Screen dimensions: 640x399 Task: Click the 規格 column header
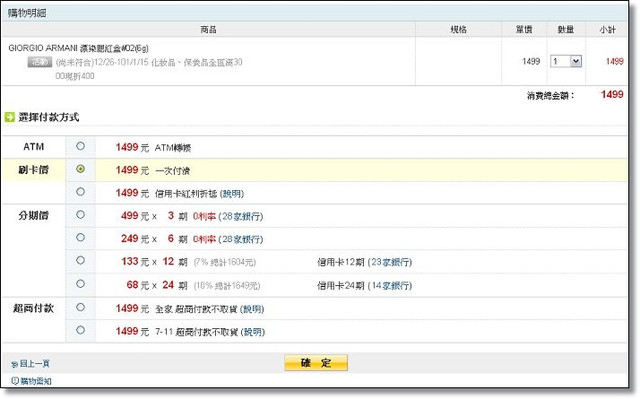tap(458, 29)
